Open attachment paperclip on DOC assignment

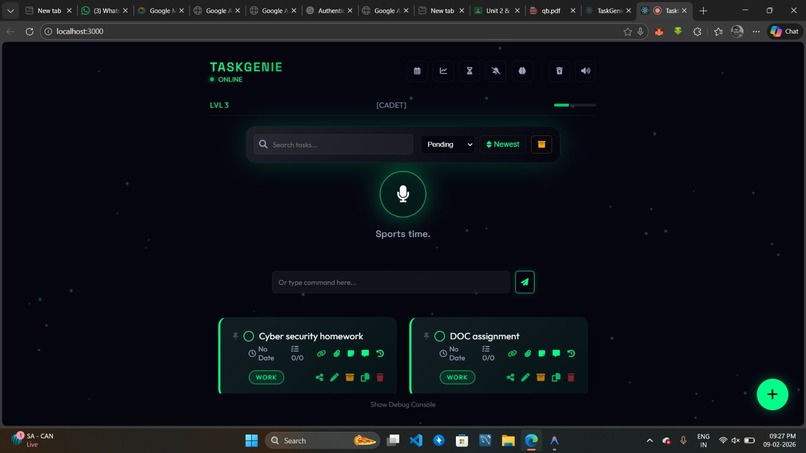tap(527, 353)
